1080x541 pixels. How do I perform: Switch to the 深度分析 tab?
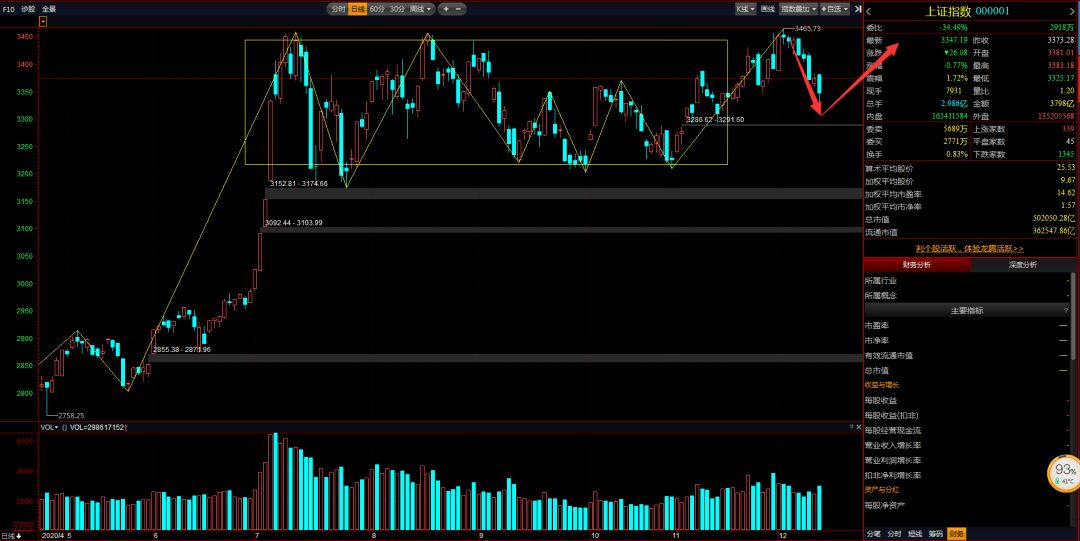(1023, 265)
